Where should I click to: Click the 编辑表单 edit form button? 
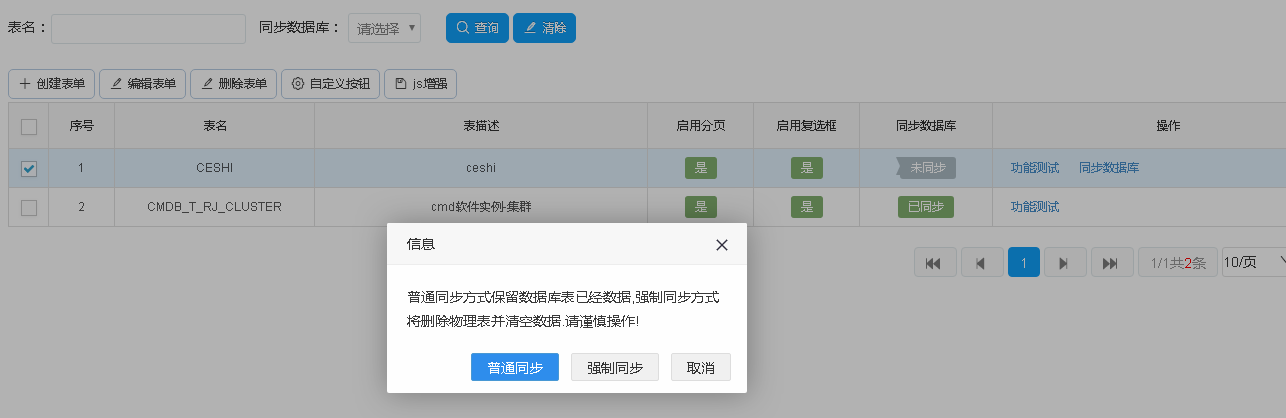pyautogui.click(x=143, y=84)
